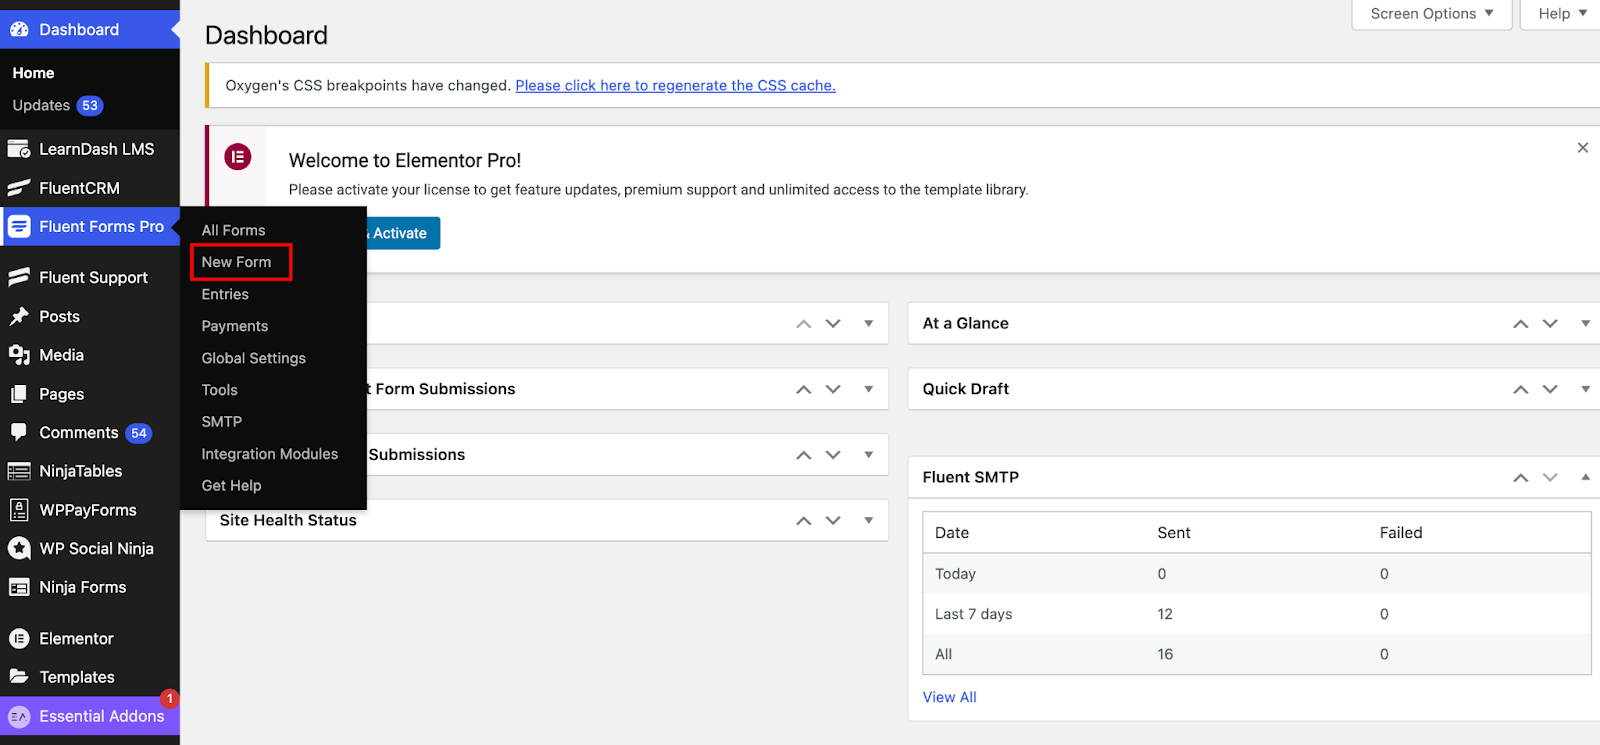Click the NinjaTables table icon

(x=19, y=471)
